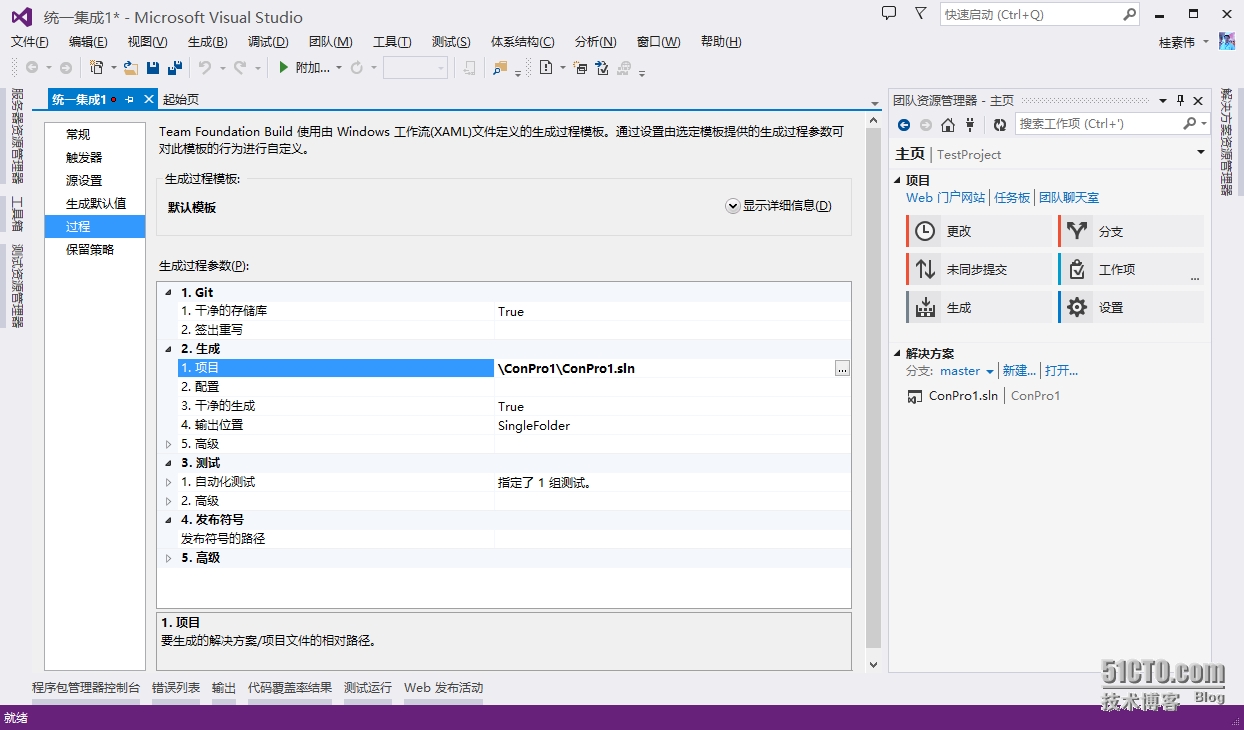Click the ConPro1.sln solution entry

click(963, 396)
